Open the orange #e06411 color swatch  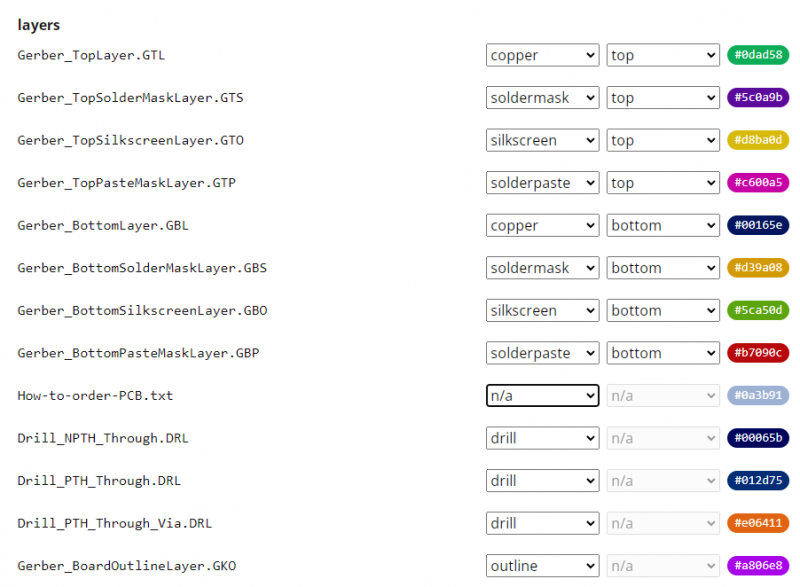[x=757, y=523]
